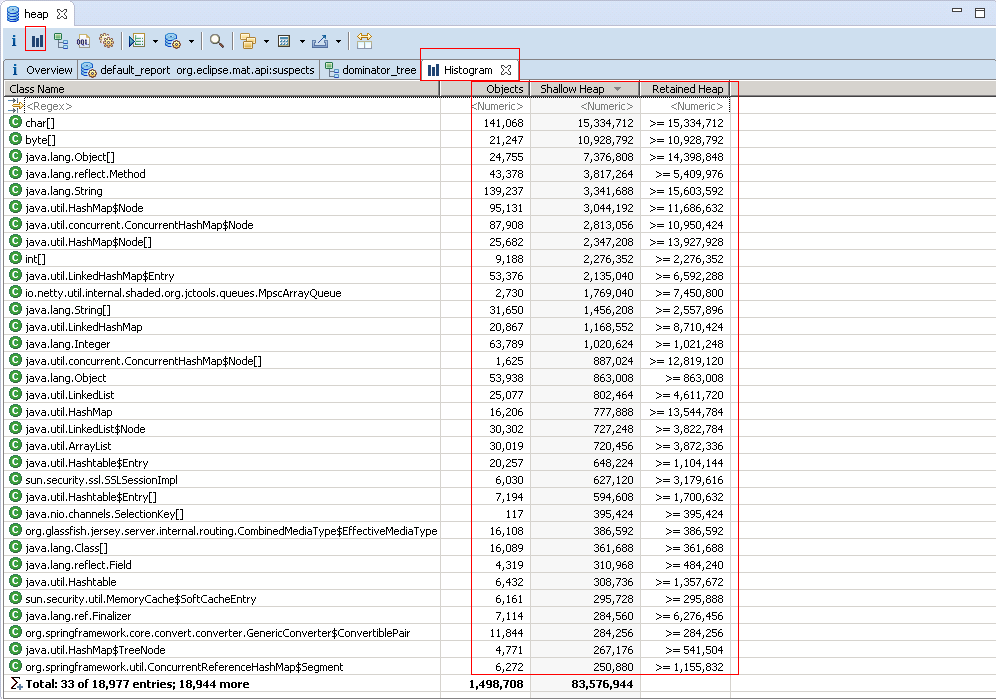Viewport: 996px width, 699px height.
Task: Expand the calculate retained size dropdown
Action: 302,42
